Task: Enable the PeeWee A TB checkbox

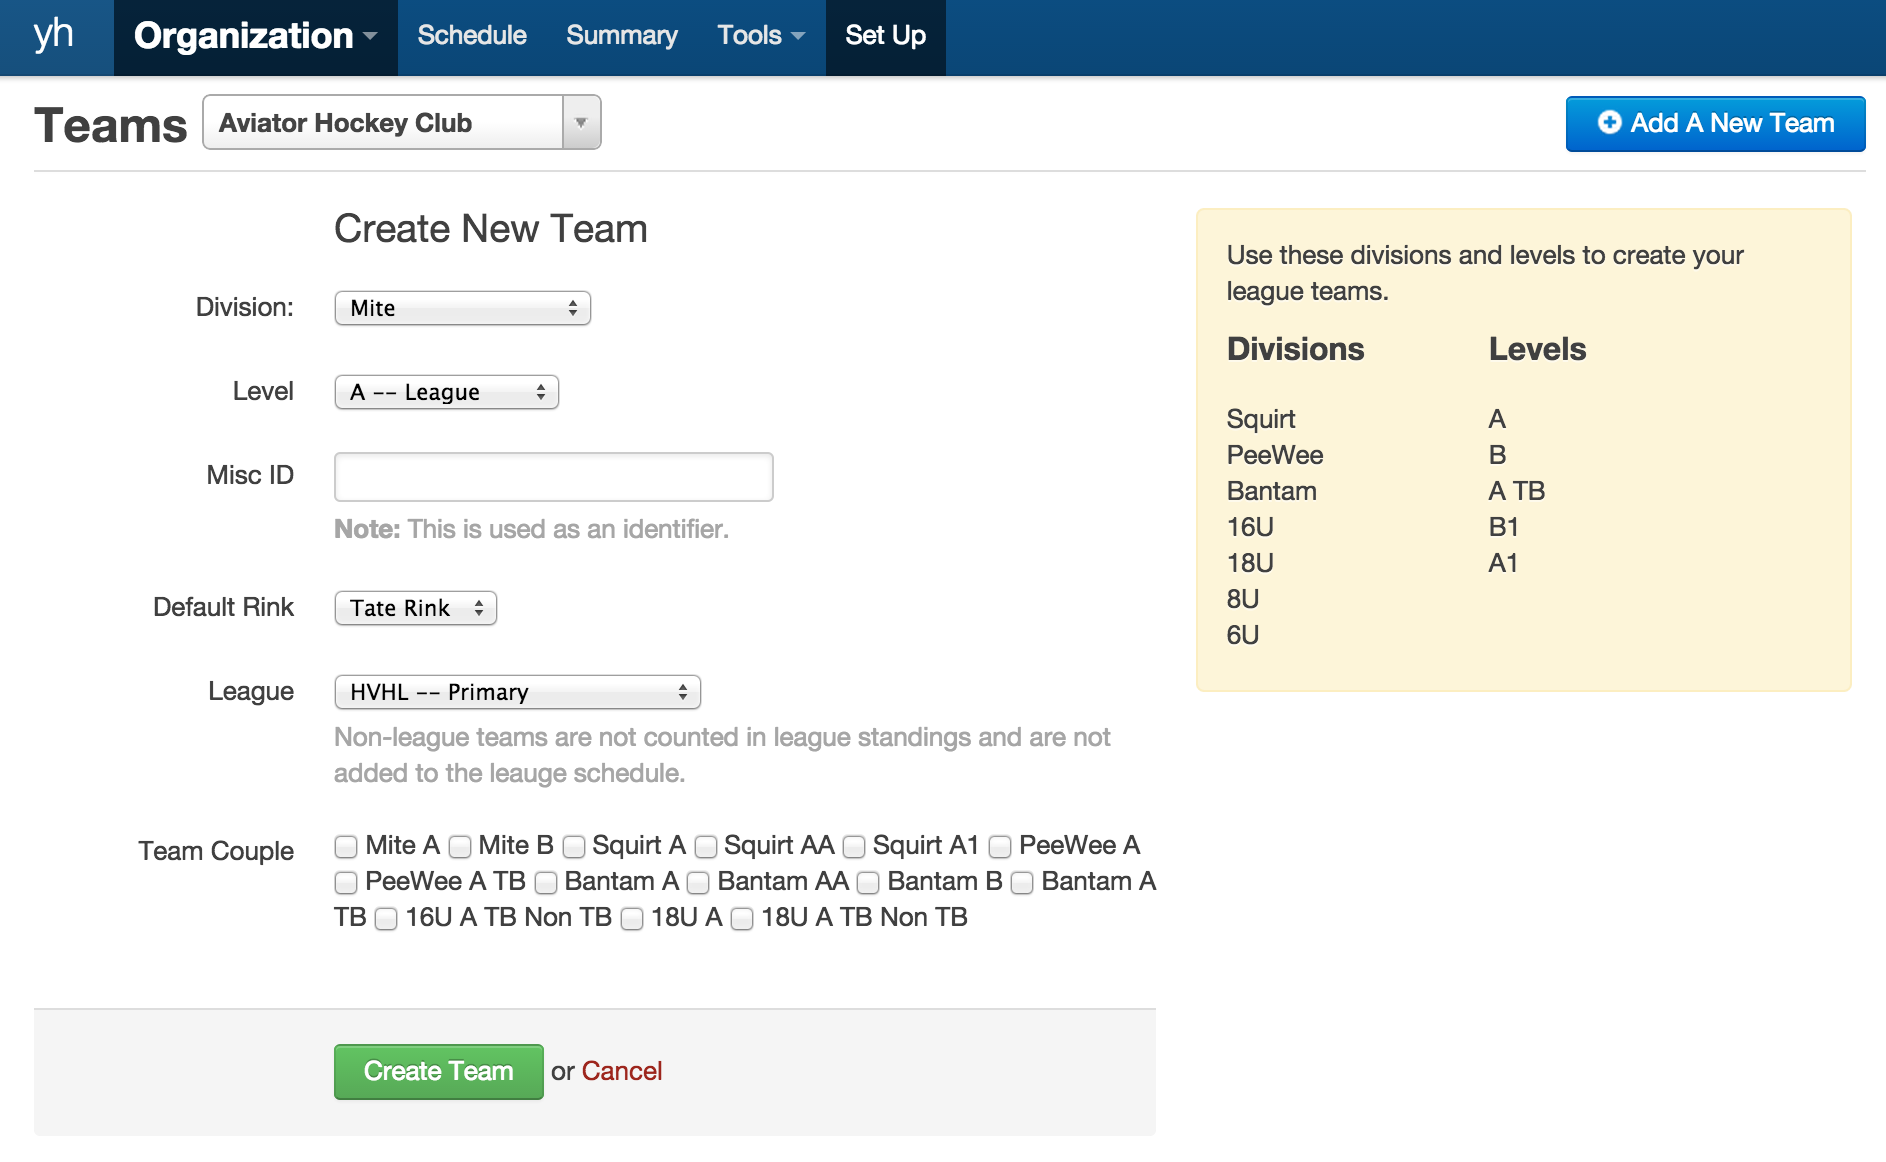Action: pyautogui.click(x=346, y=883)
